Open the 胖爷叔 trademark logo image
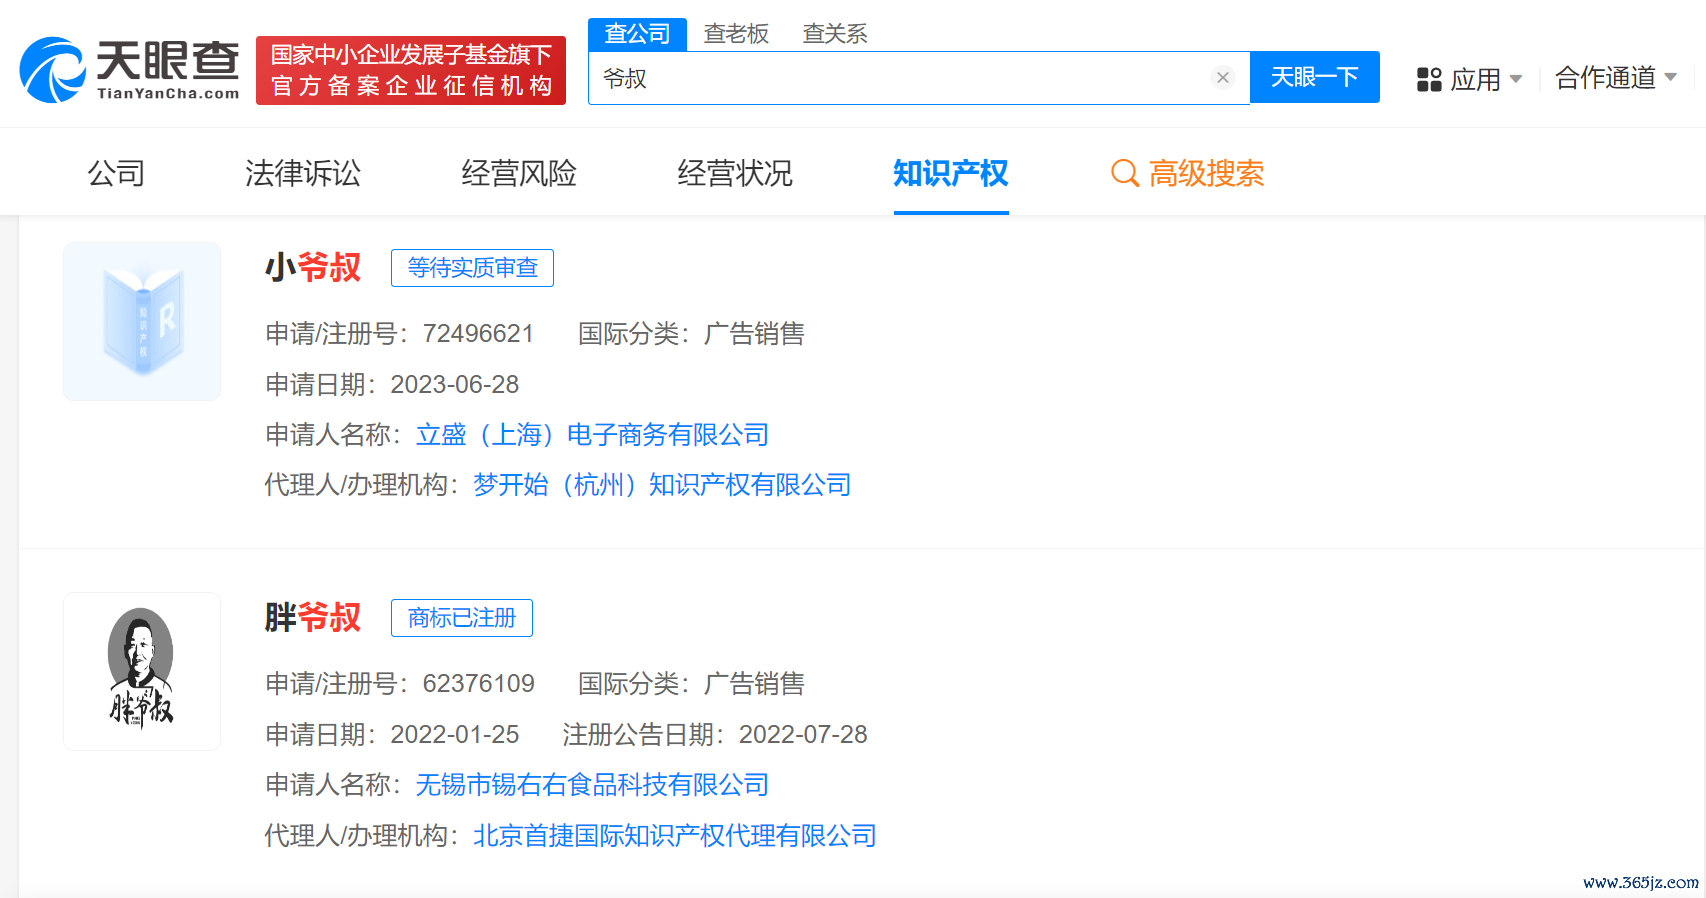Screen dimensions: 1706x898 coord(142,671)
